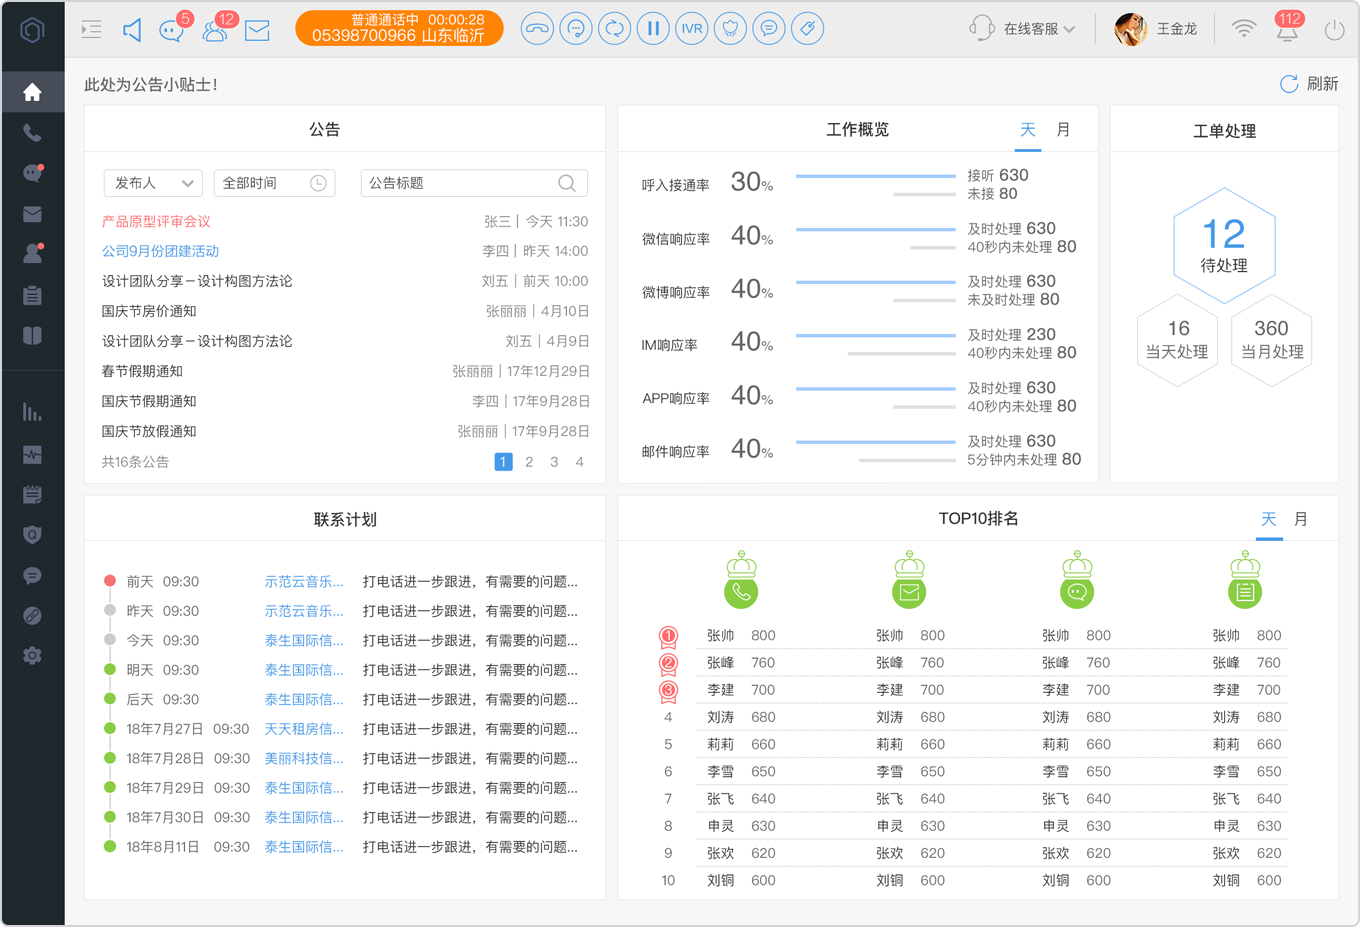
Task: Open the mail section in the left sidebar
Action: [x=32, y=214]
